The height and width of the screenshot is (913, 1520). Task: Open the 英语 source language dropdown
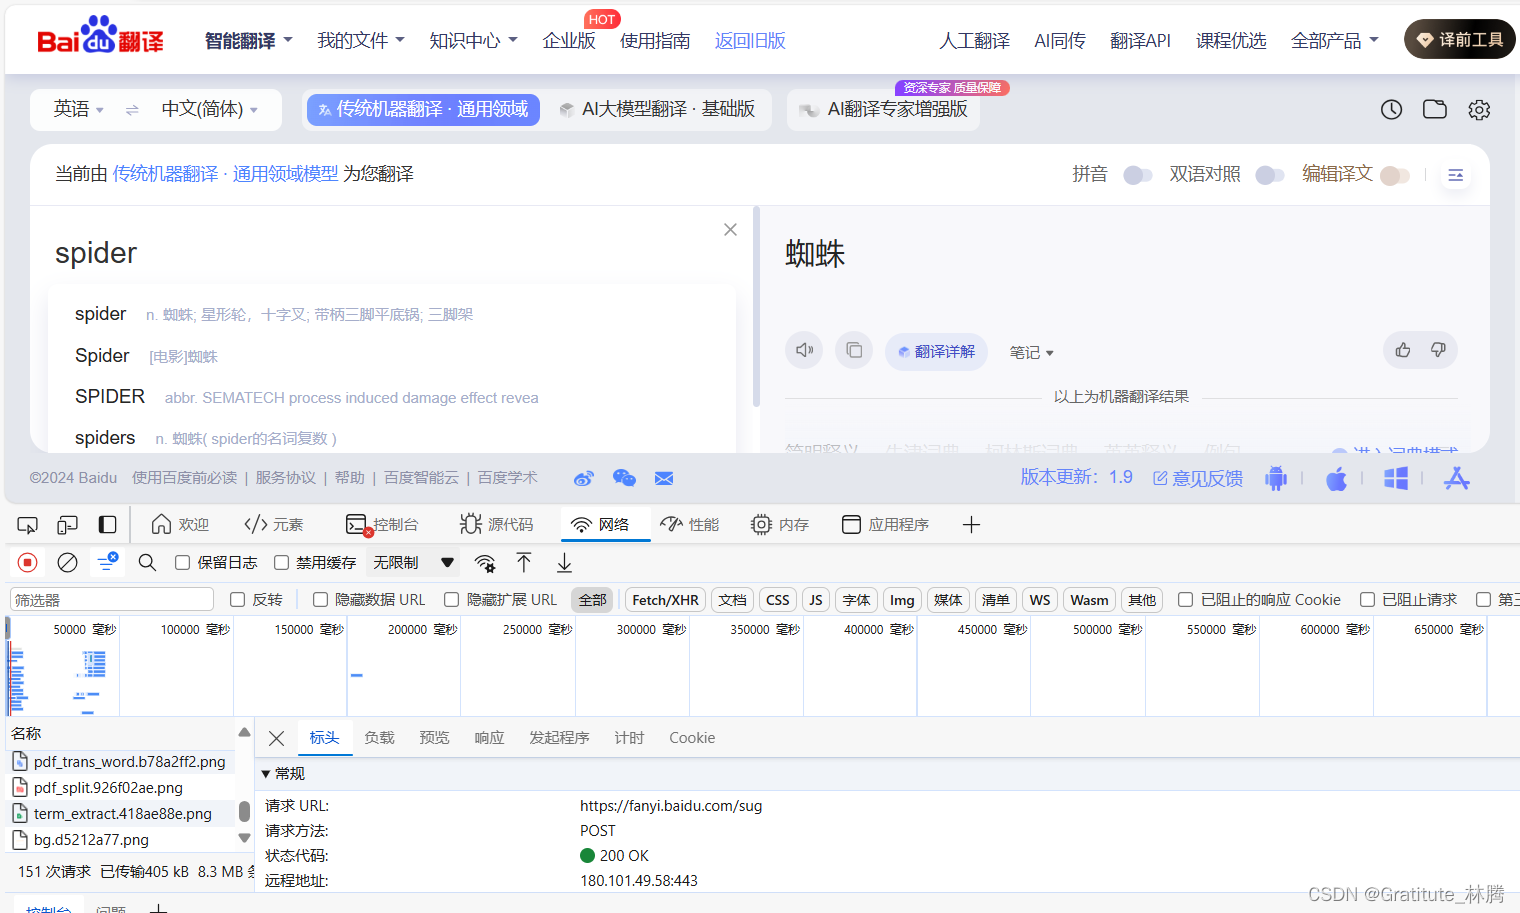[x=77, y=110]
